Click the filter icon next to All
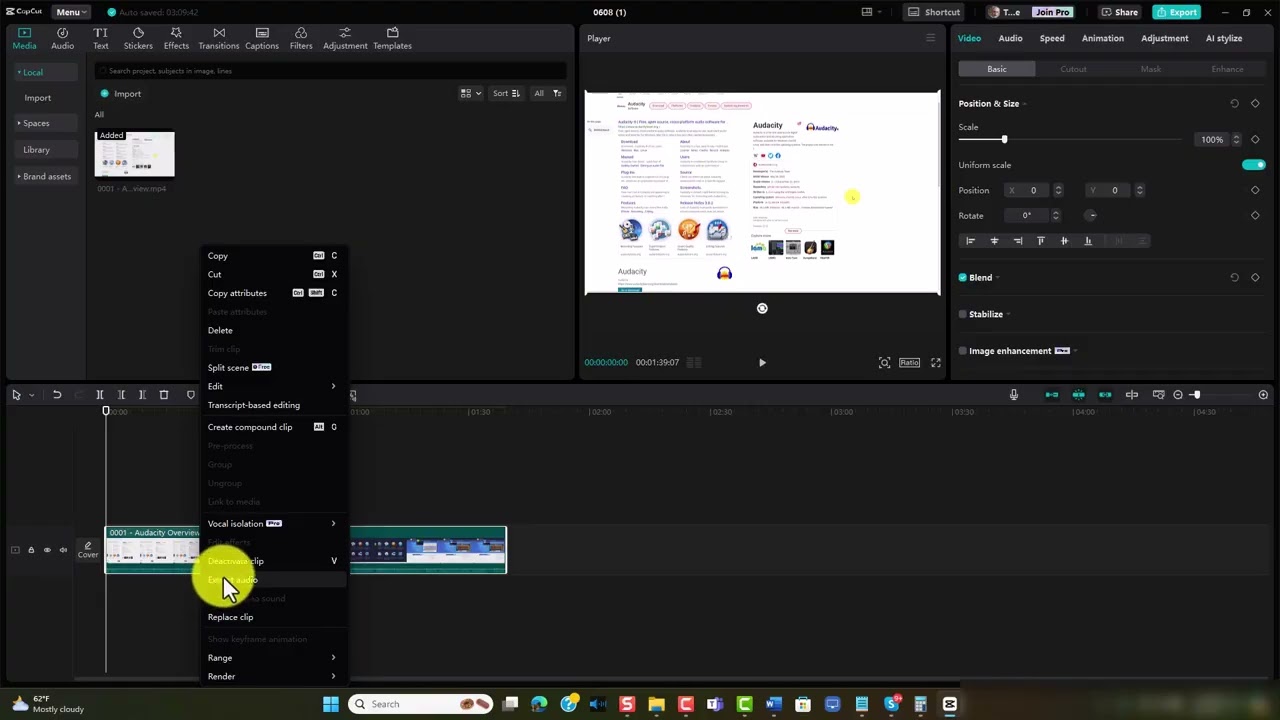 coord(557,94)
